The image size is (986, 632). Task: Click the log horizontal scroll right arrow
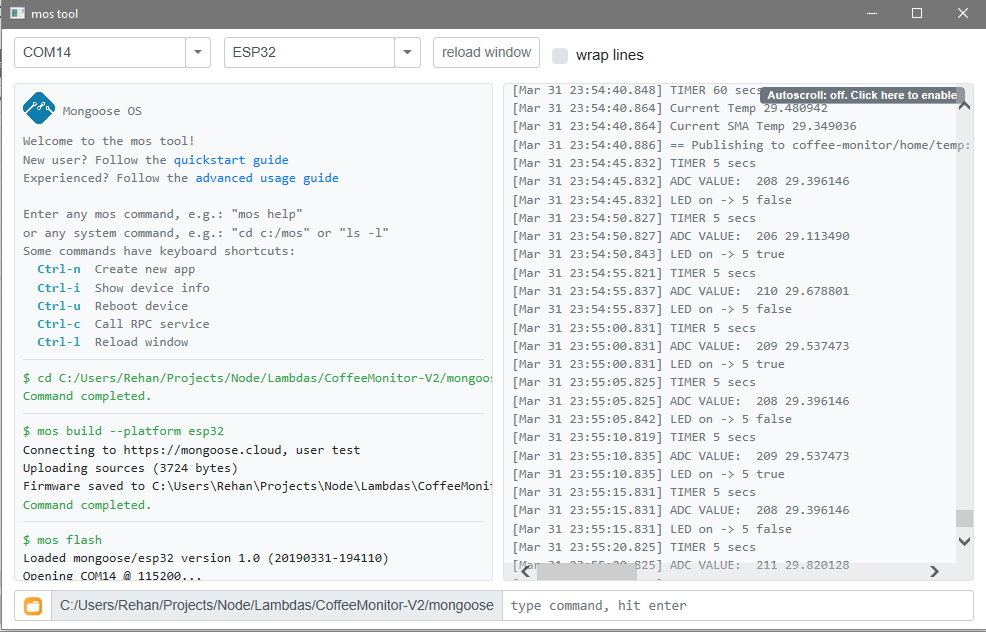(x=934, y=571)
